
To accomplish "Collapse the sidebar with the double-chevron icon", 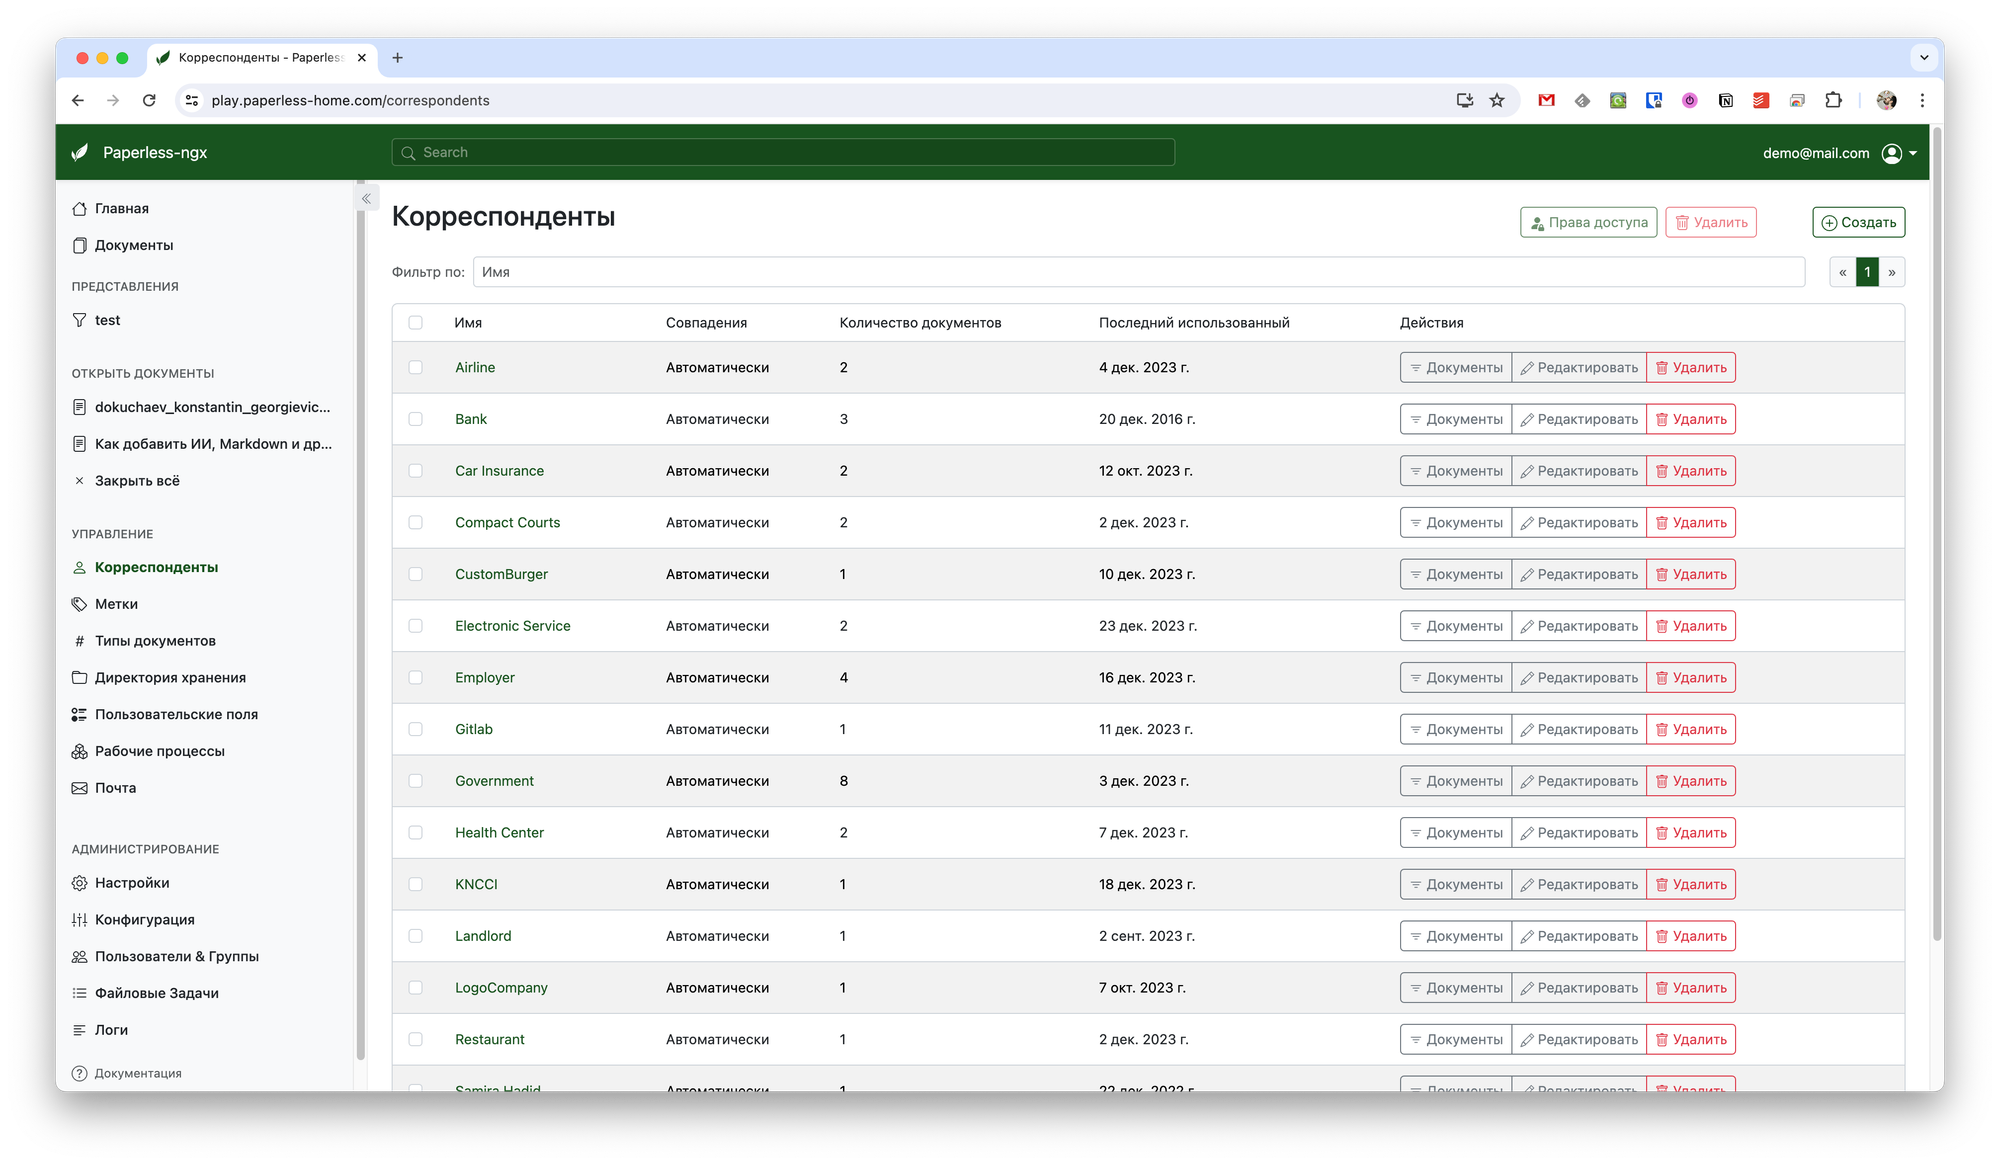I will click(366, 199).
